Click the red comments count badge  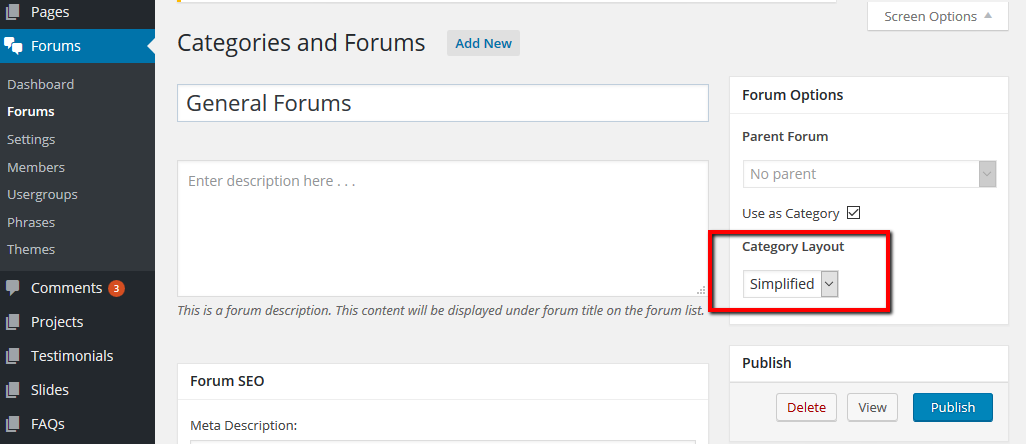116,288
